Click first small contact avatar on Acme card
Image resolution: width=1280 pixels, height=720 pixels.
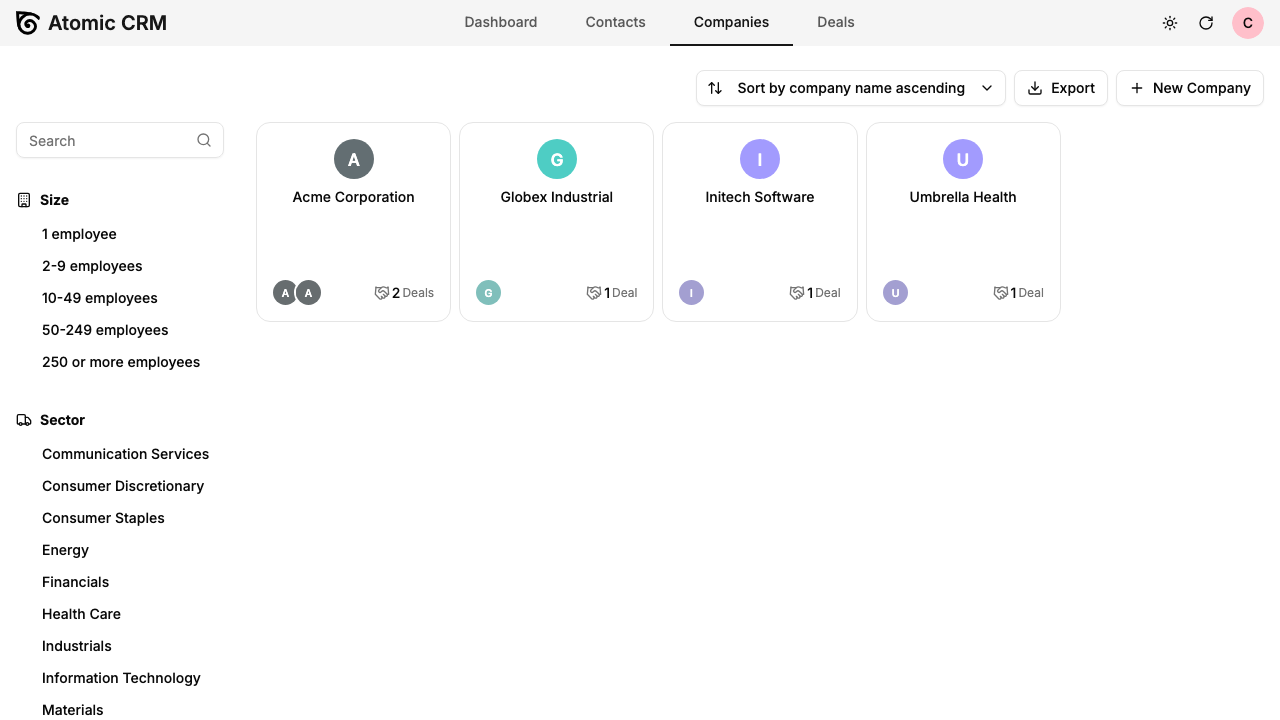[285, 293]
